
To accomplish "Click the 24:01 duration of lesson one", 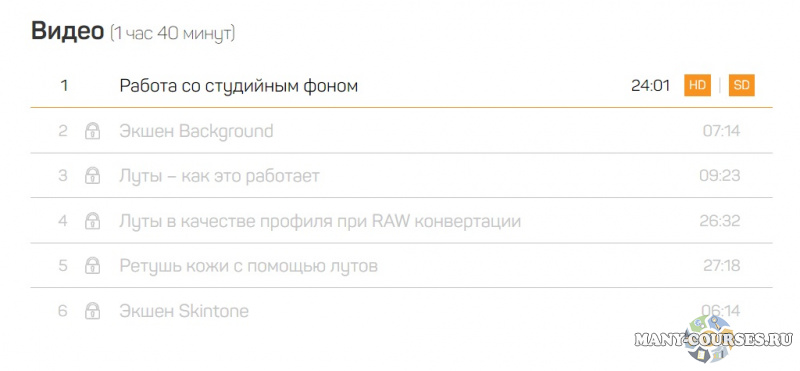I will 651,86.
